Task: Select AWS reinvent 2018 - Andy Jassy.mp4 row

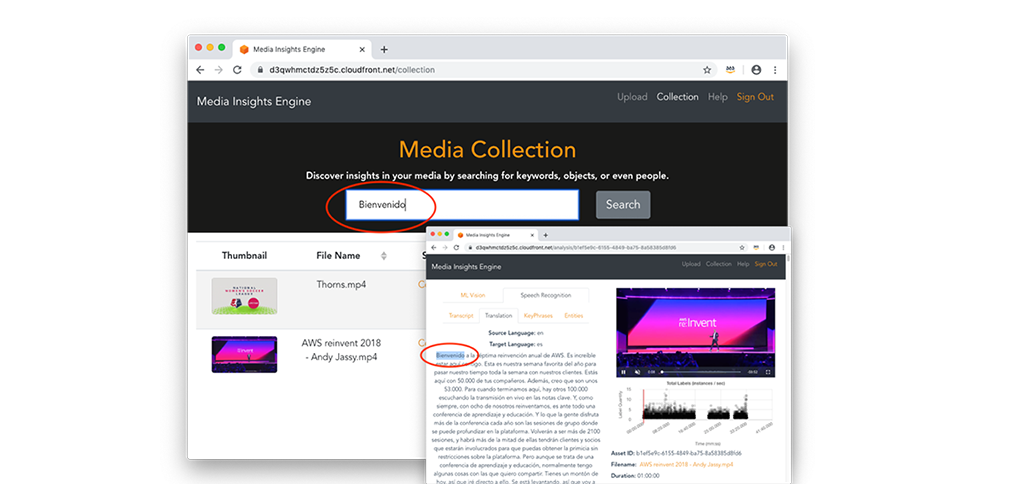Action: coord(341,350)
